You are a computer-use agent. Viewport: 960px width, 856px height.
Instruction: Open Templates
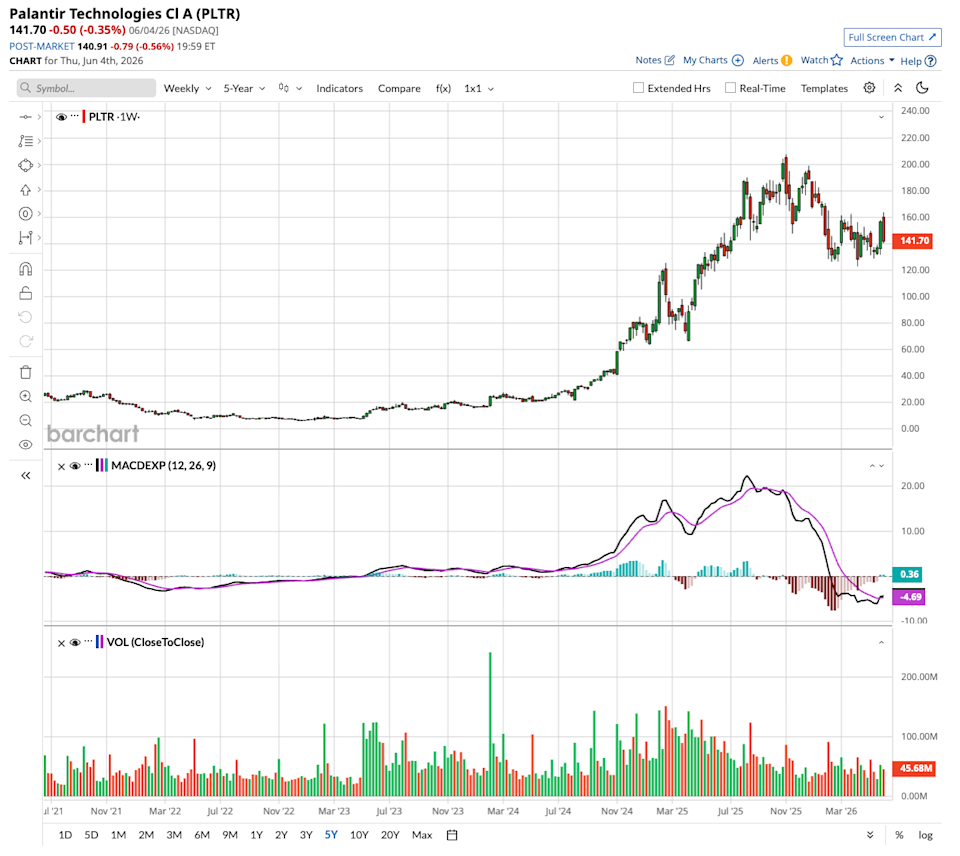click(824, 88)
